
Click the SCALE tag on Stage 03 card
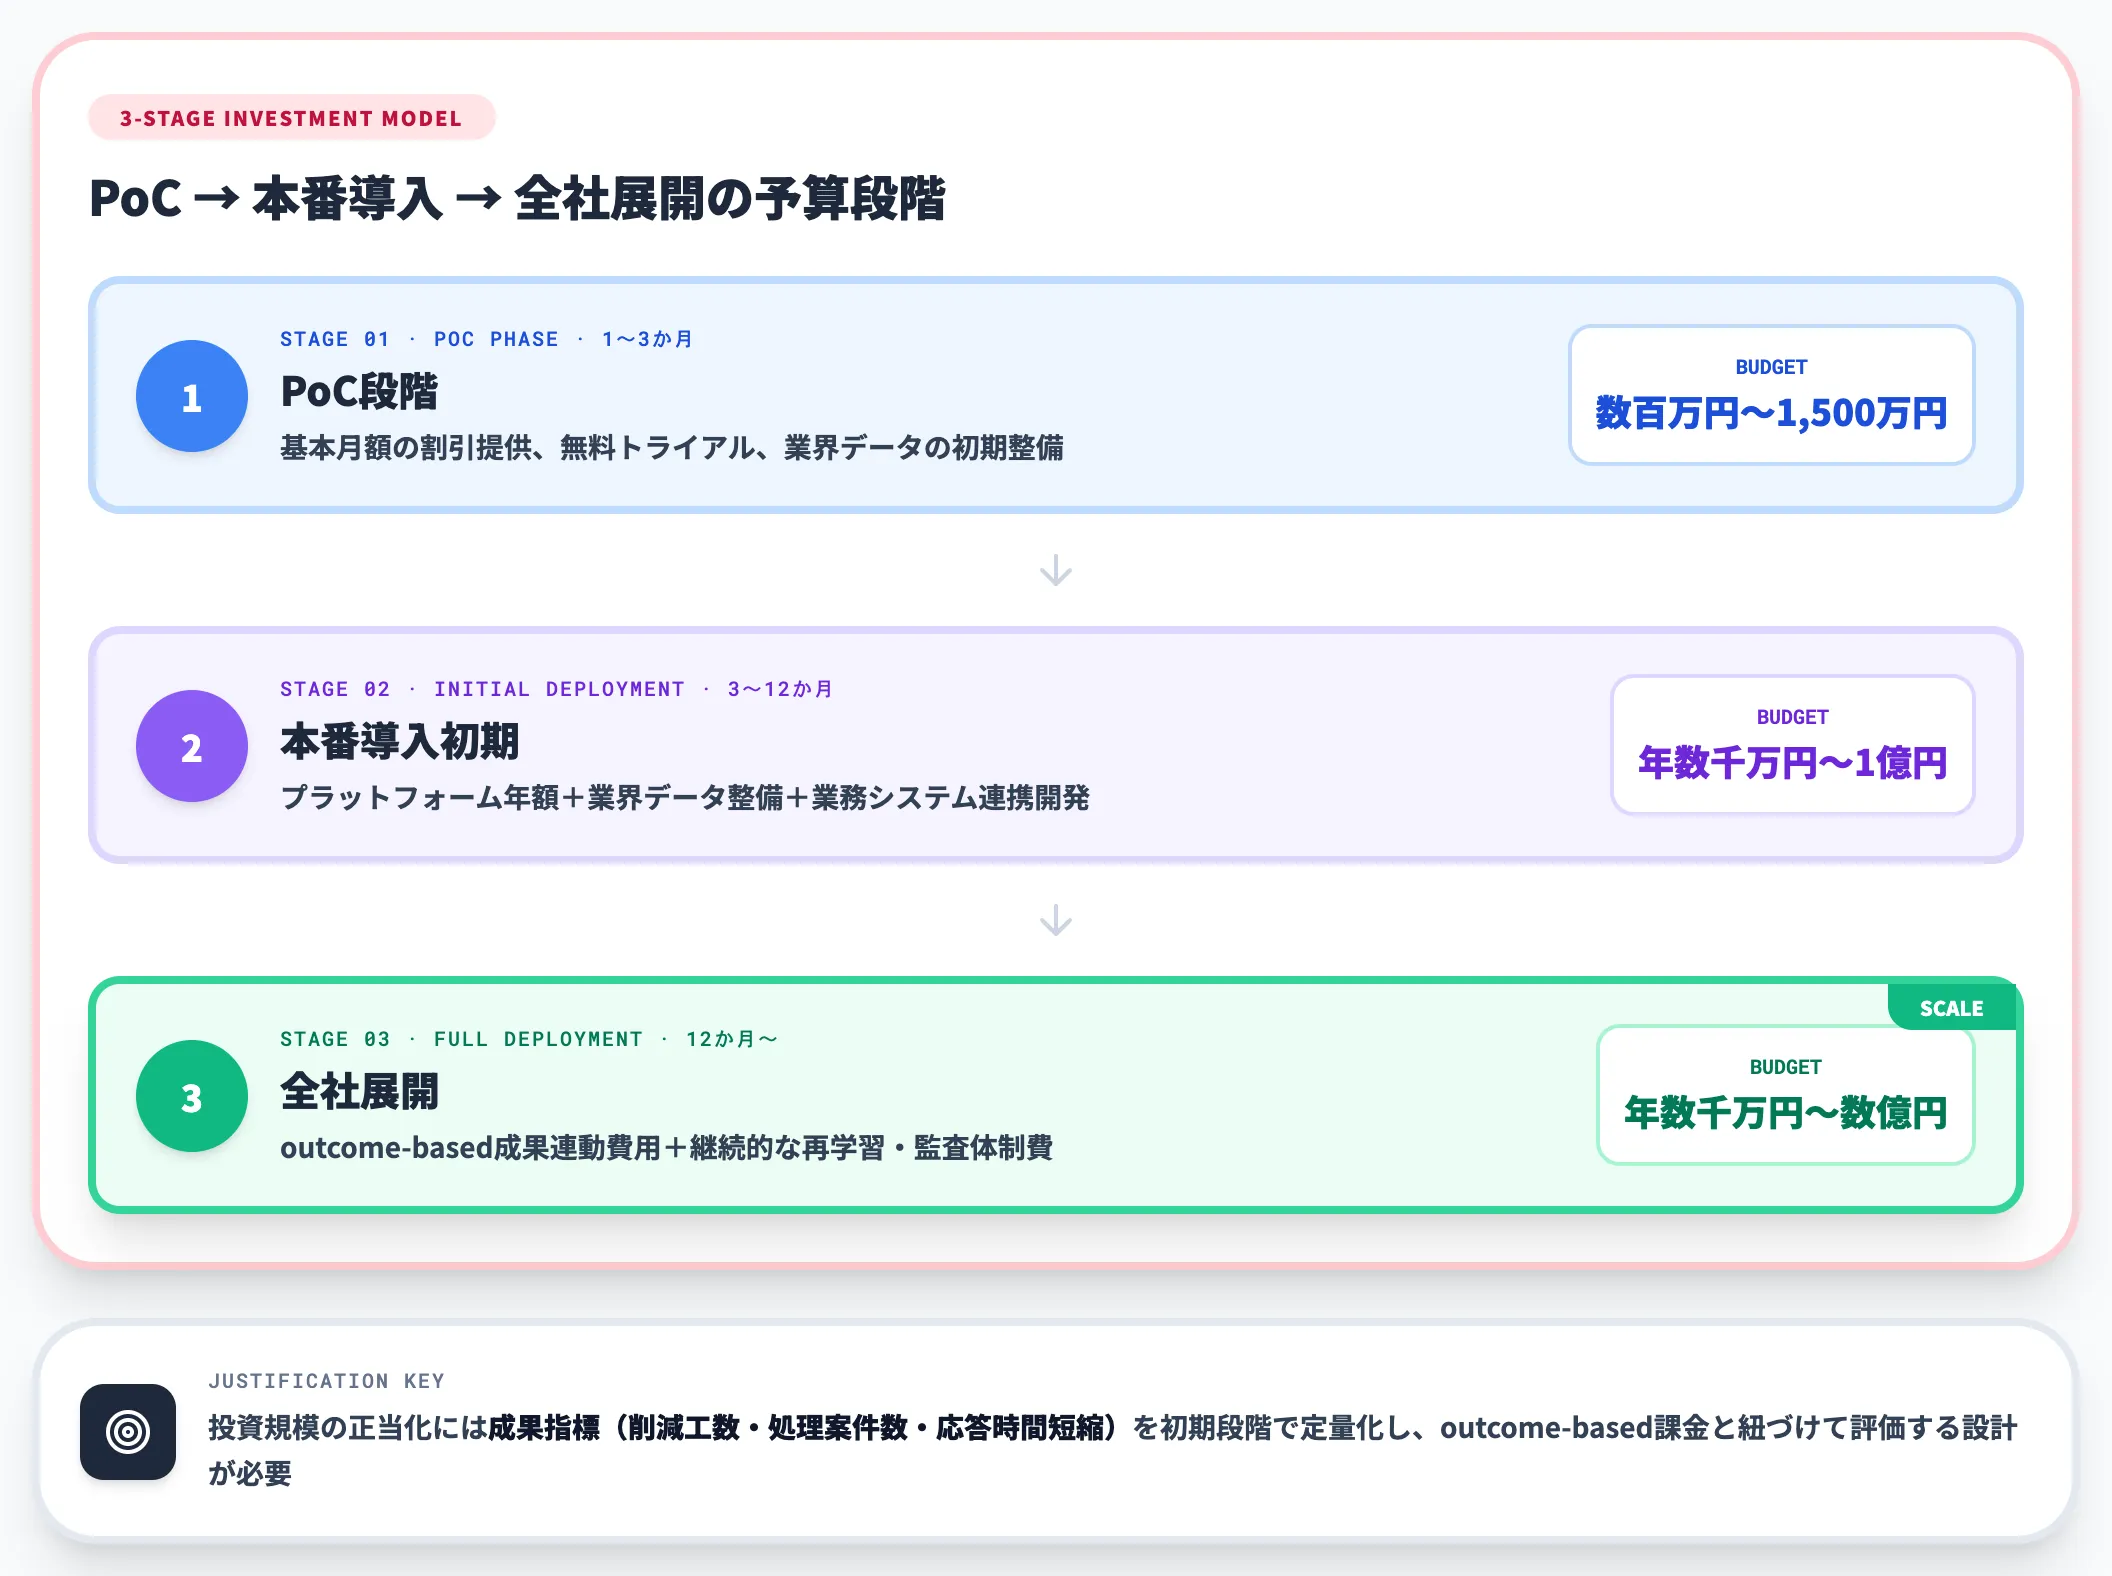[1951, 1008]
